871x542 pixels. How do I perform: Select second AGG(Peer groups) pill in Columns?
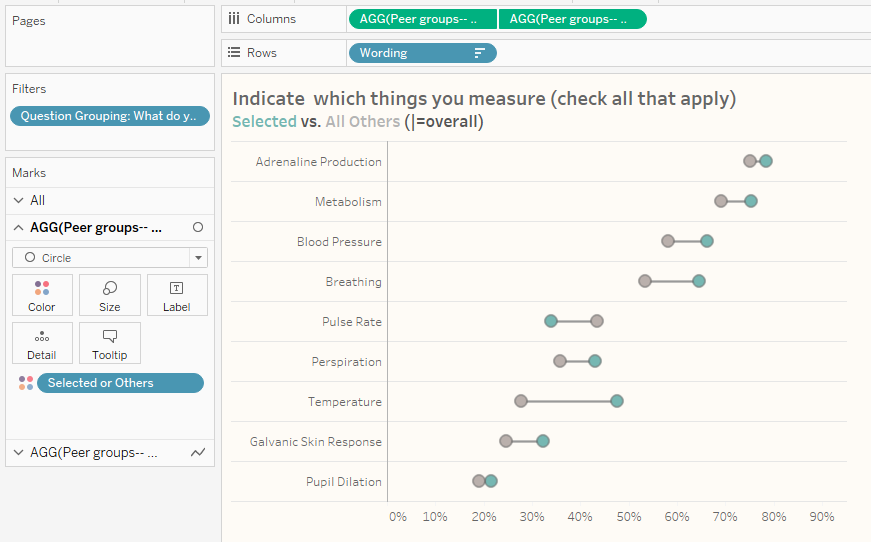coord(573,19)
